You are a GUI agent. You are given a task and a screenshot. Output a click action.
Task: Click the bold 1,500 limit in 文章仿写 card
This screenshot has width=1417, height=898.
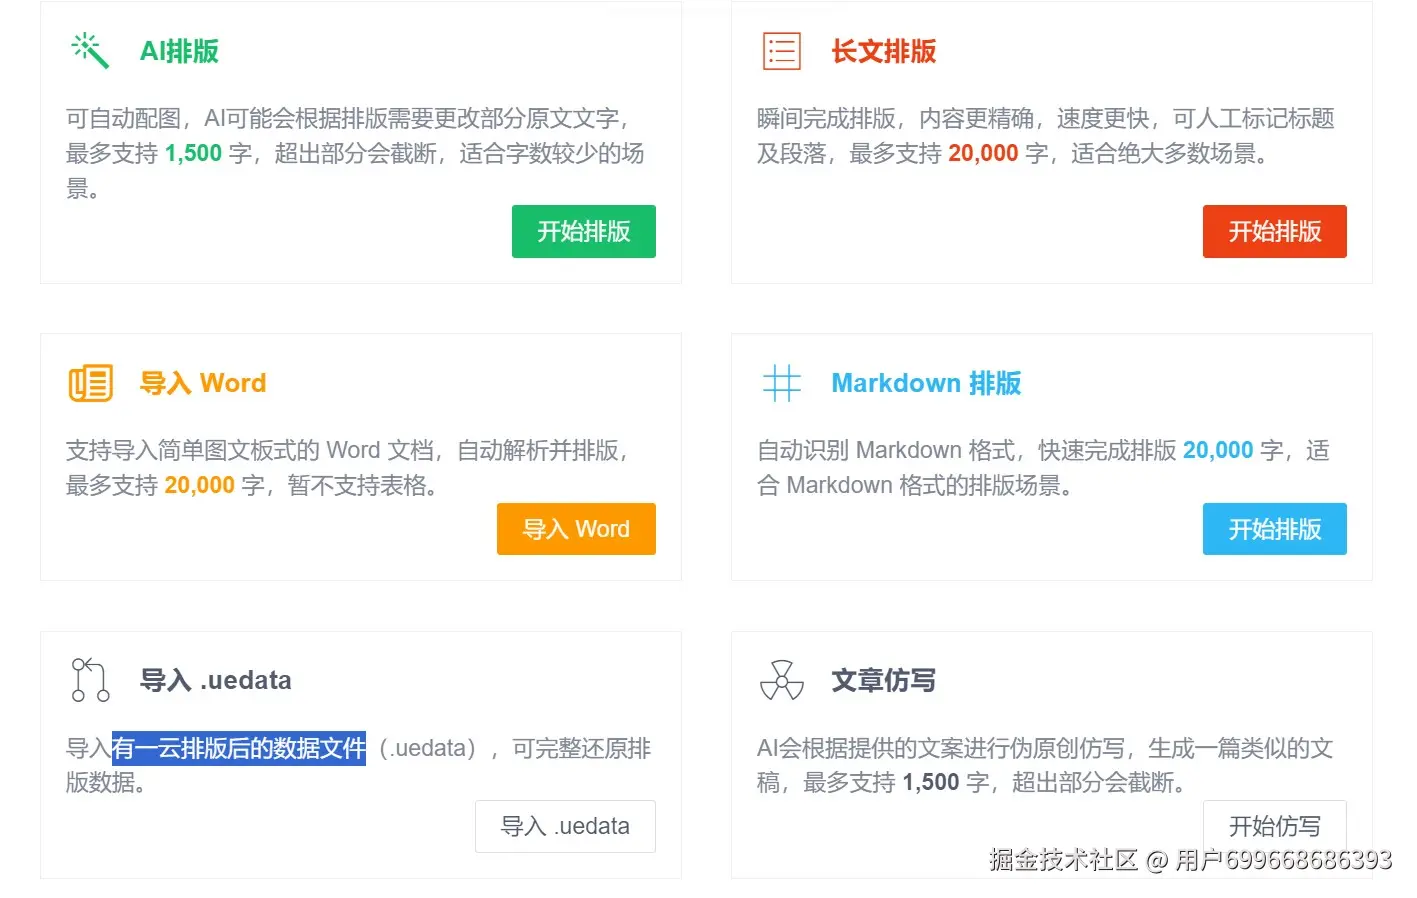point(931,782)
